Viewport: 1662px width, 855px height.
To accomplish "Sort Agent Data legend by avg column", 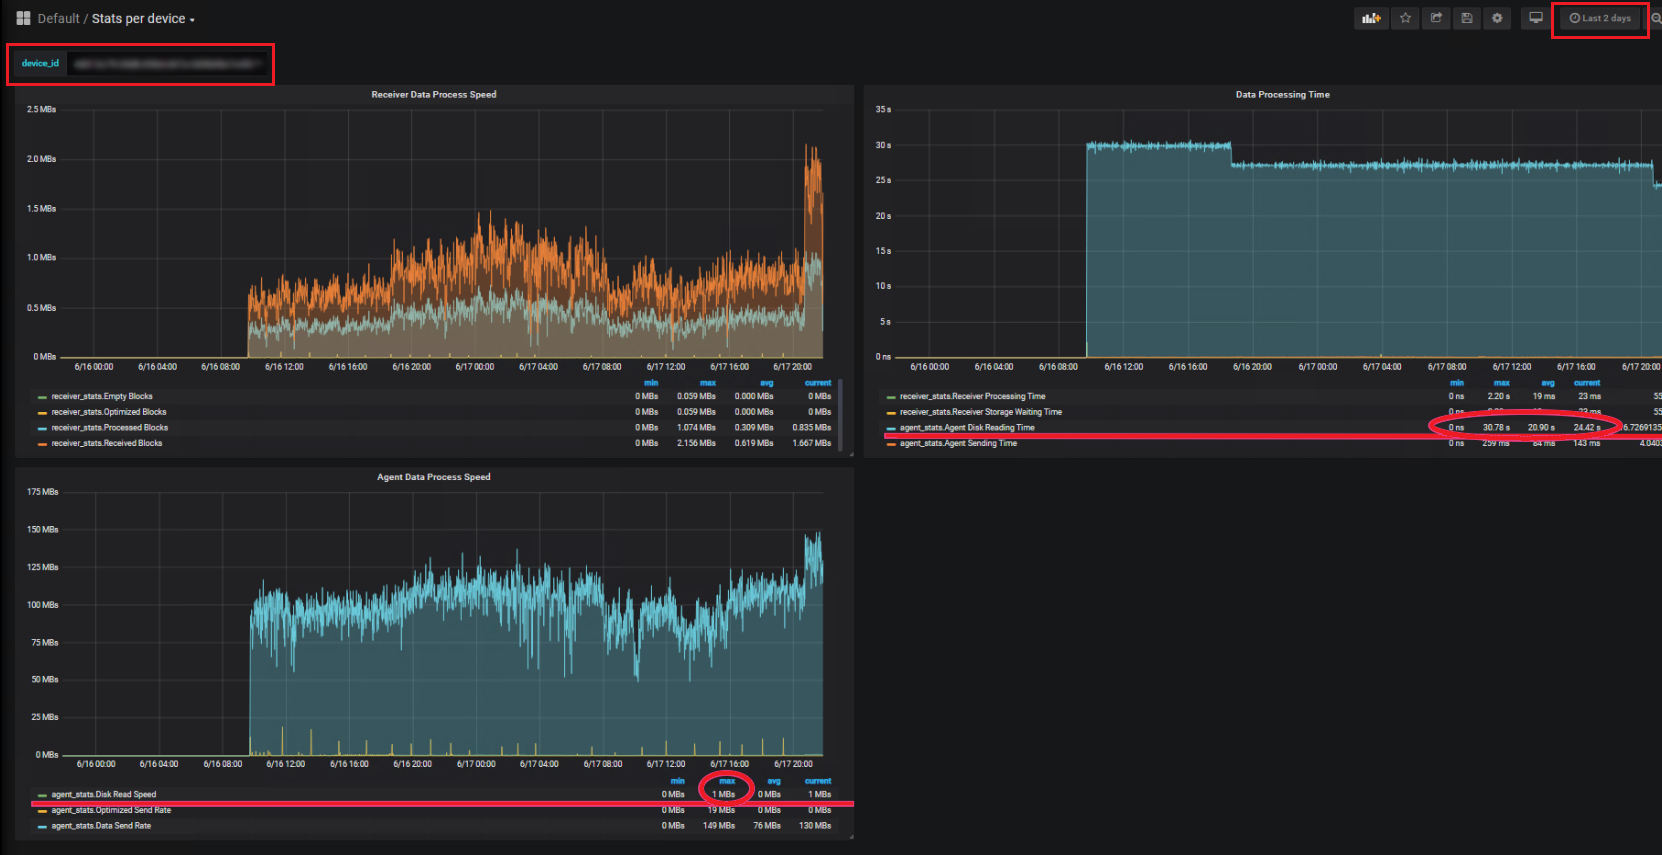I will (x=773, y=781).
